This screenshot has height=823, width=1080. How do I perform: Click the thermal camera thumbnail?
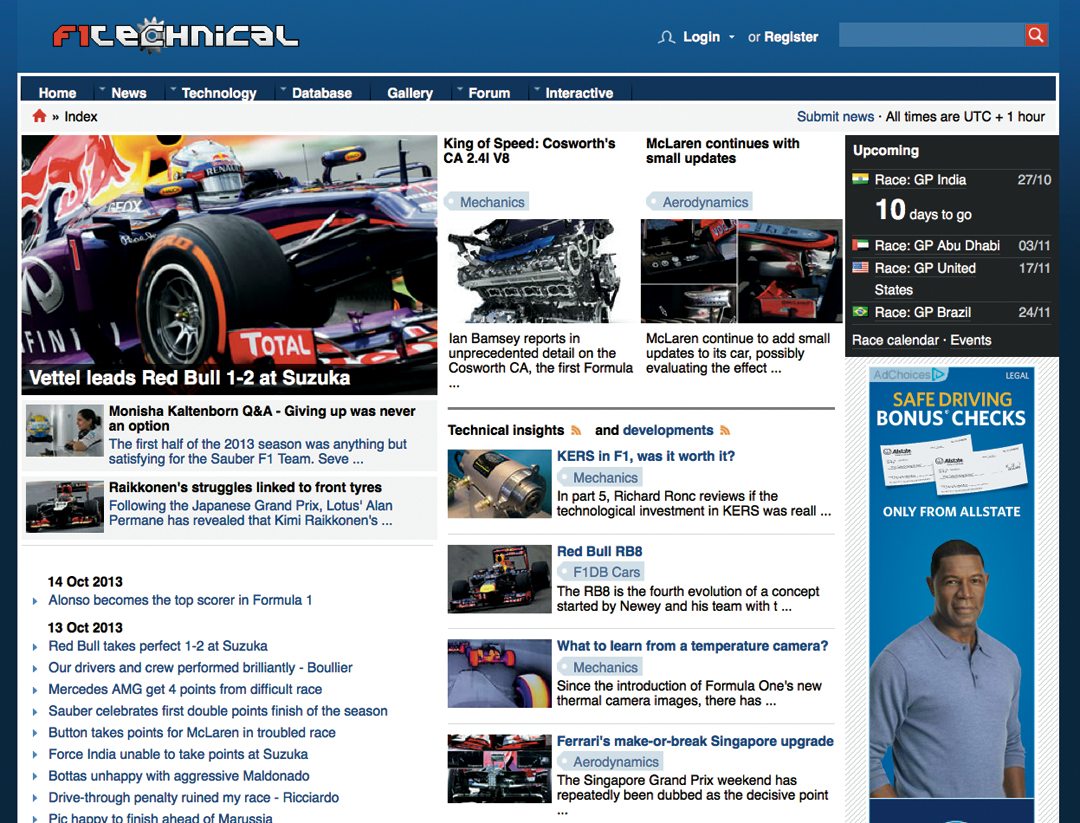(499, 674)
